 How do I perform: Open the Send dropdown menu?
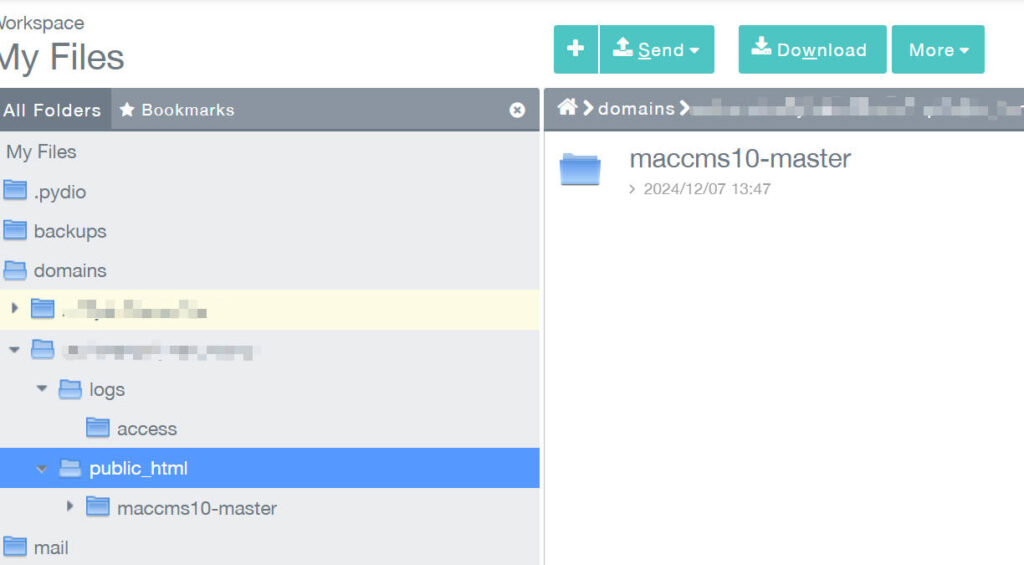[x=656, y=49]
